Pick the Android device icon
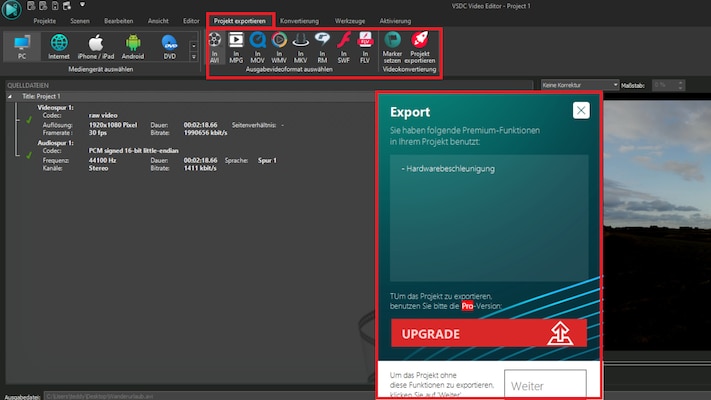Image resolution: width=711 pixels, height=400 pixels. pyautogui.click(x=133, y=47)
